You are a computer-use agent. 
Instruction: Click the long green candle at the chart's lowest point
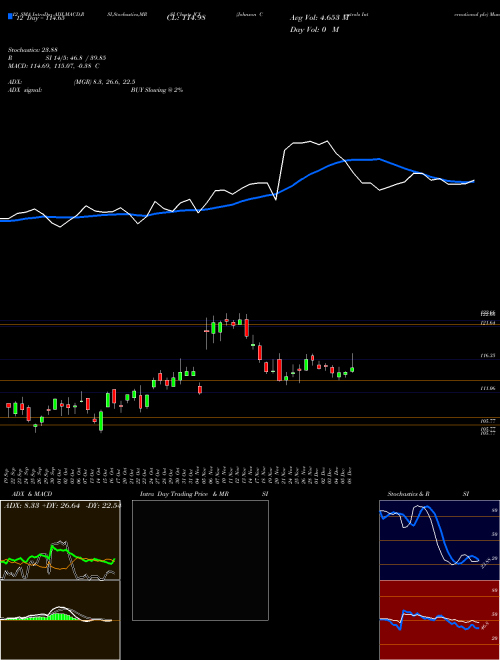point(101,421)
